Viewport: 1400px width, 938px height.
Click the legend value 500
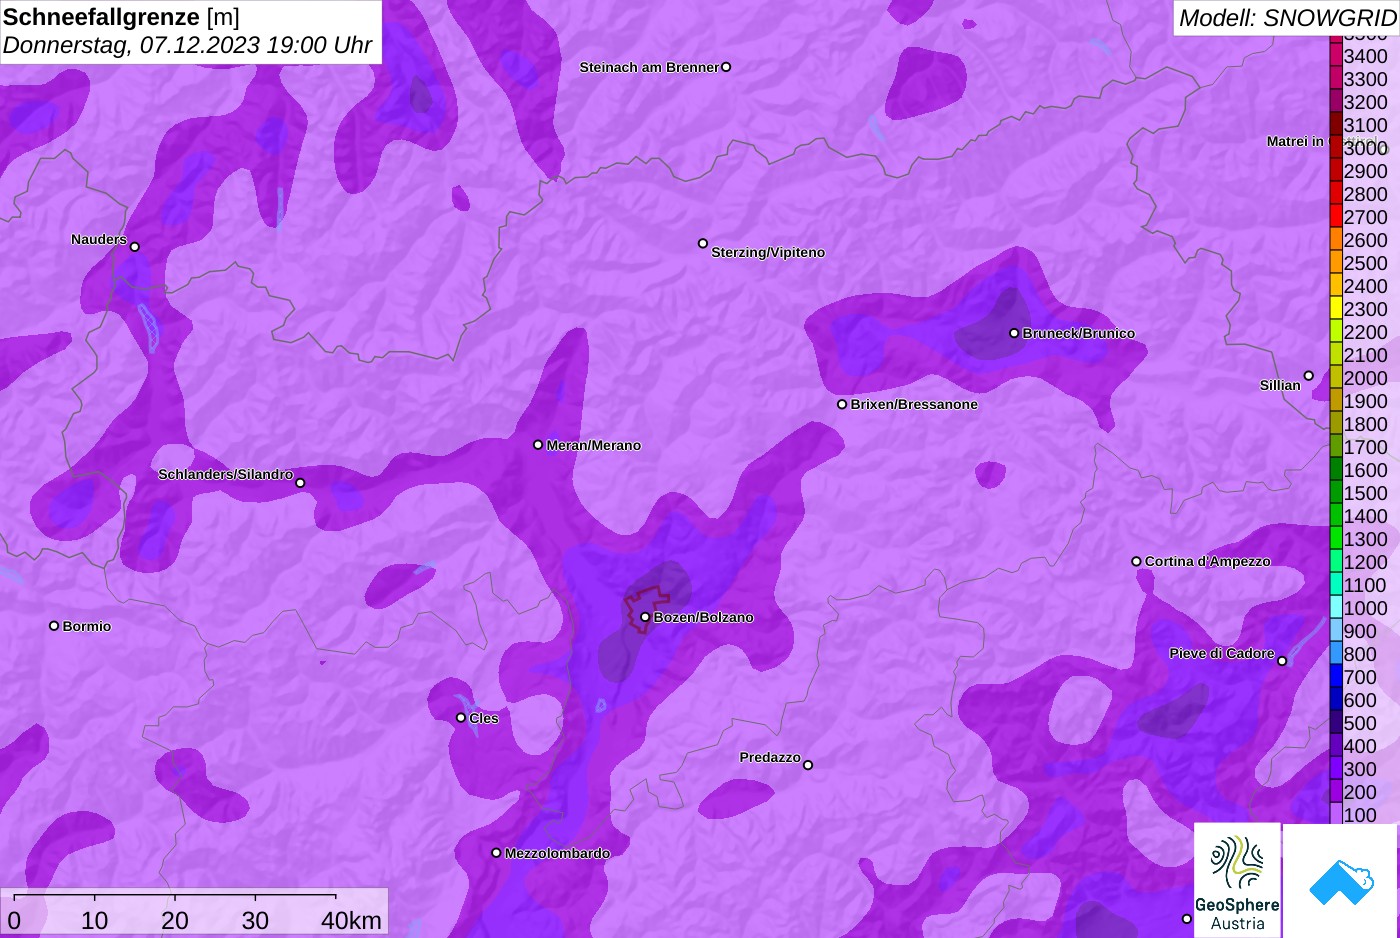coord(1360,723)
